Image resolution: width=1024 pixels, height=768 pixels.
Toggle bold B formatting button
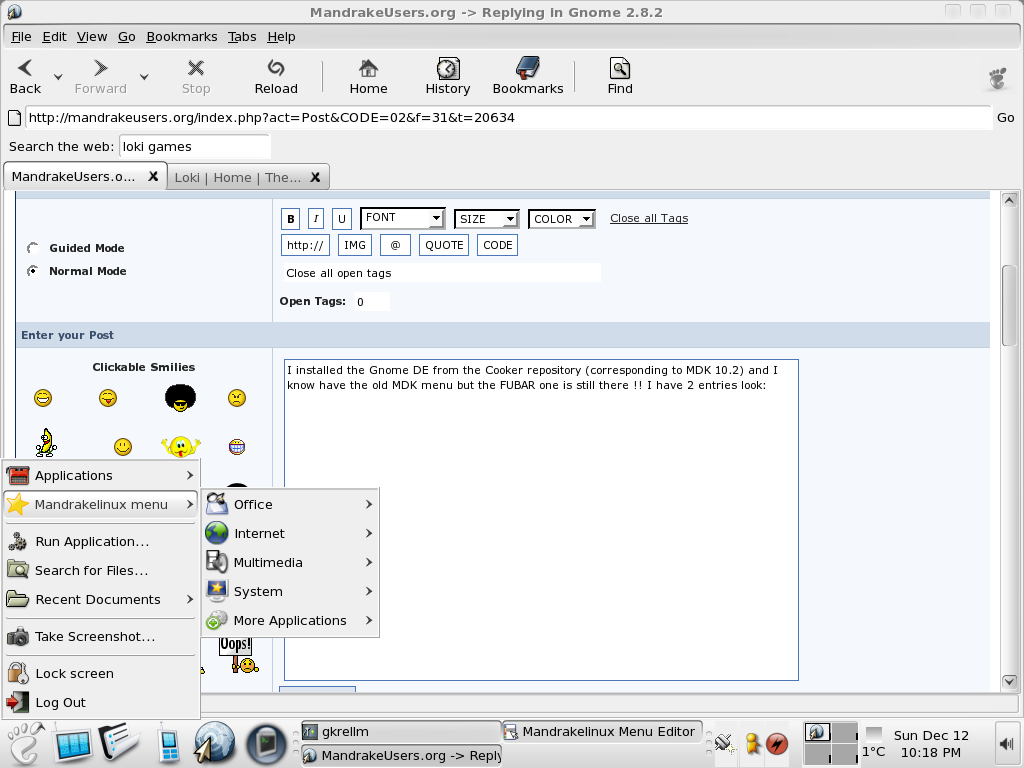click(291, 219)
